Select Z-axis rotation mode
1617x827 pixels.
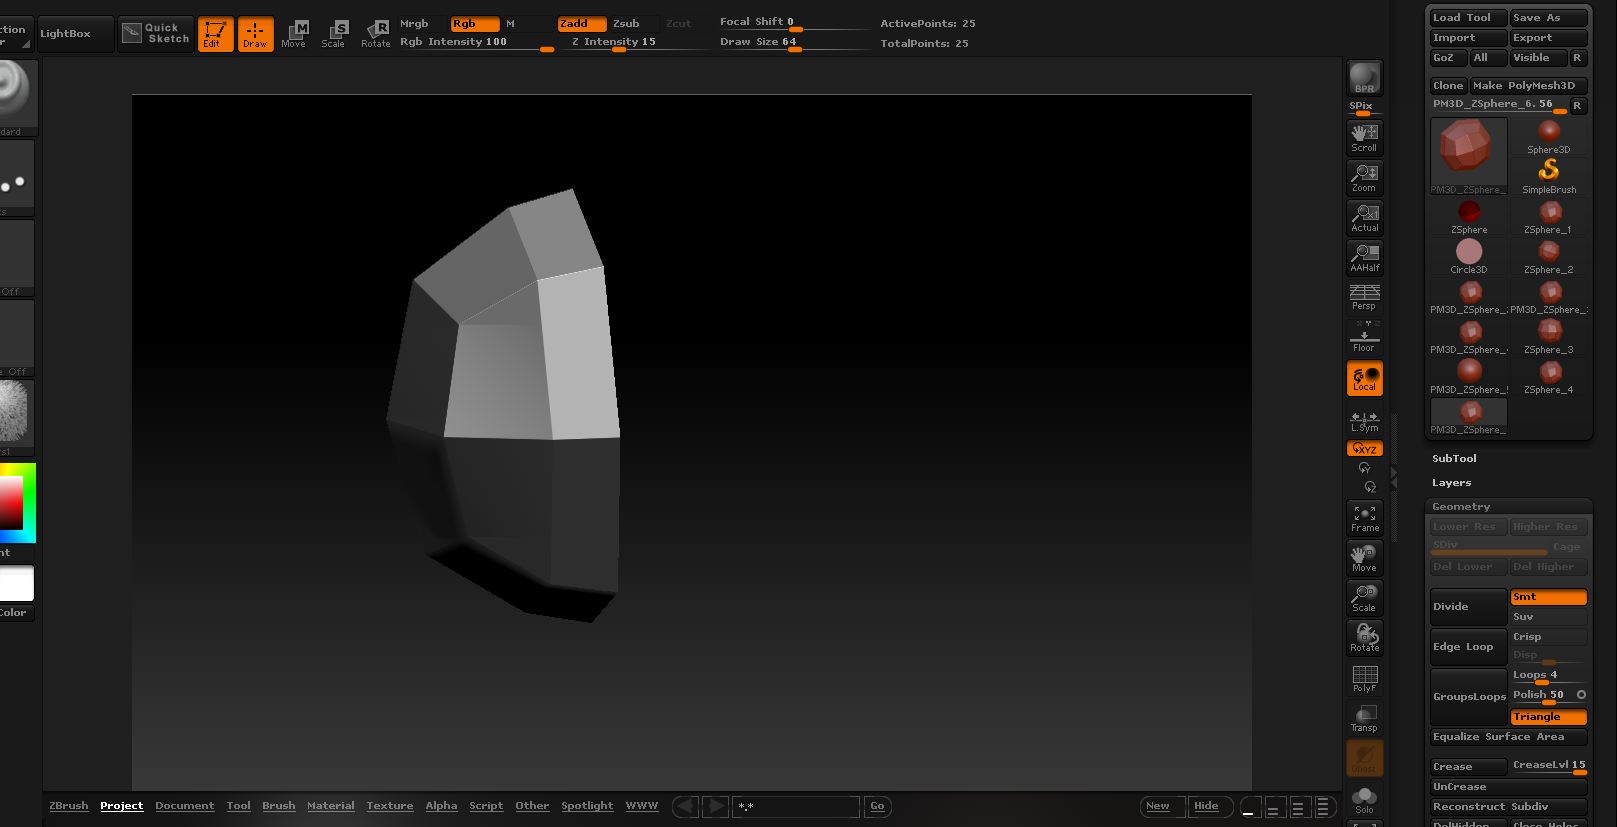[1370, 486]
